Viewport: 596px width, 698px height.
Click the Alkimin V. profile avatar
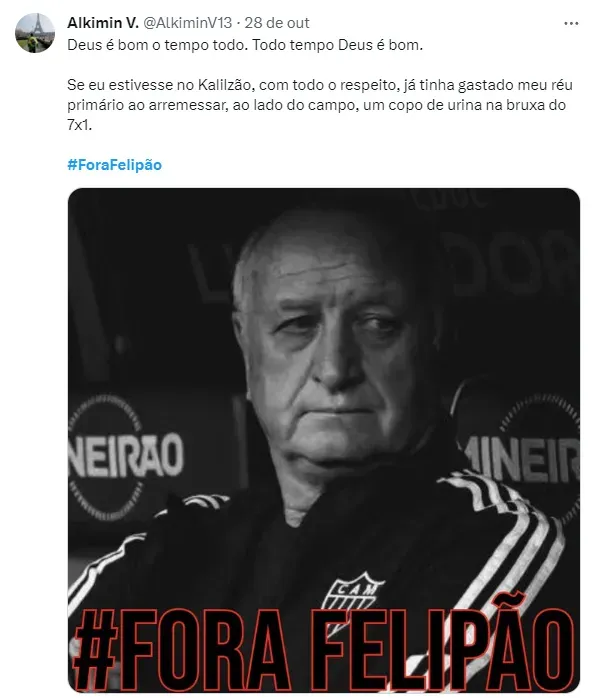point(35,33)
